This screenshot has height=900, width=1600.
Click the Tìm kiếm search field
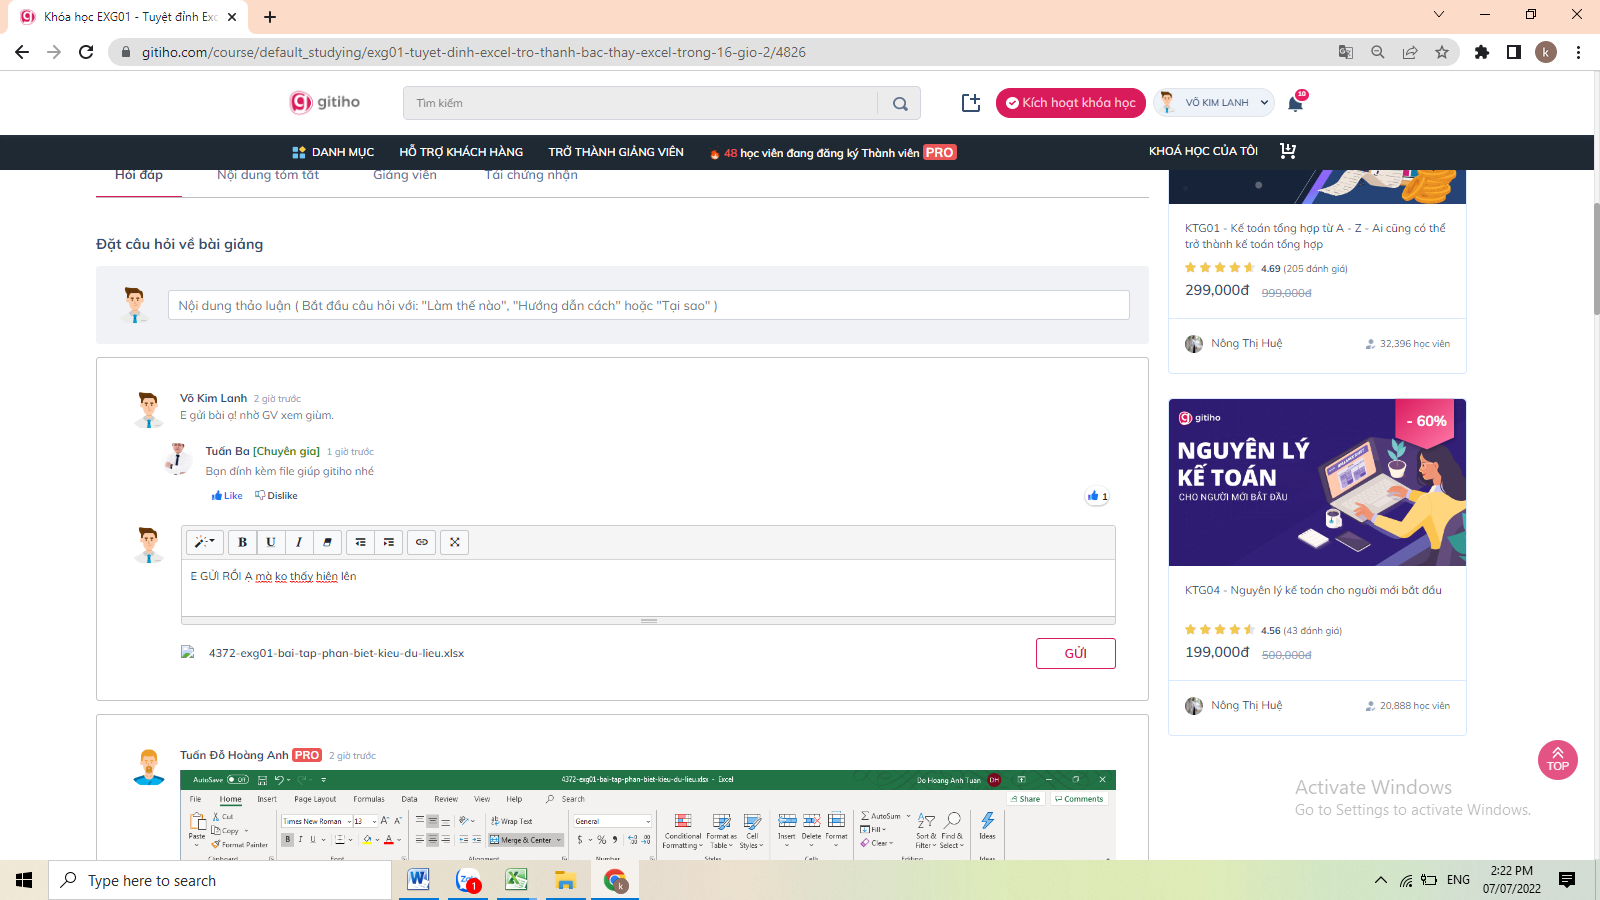[640, 103]
